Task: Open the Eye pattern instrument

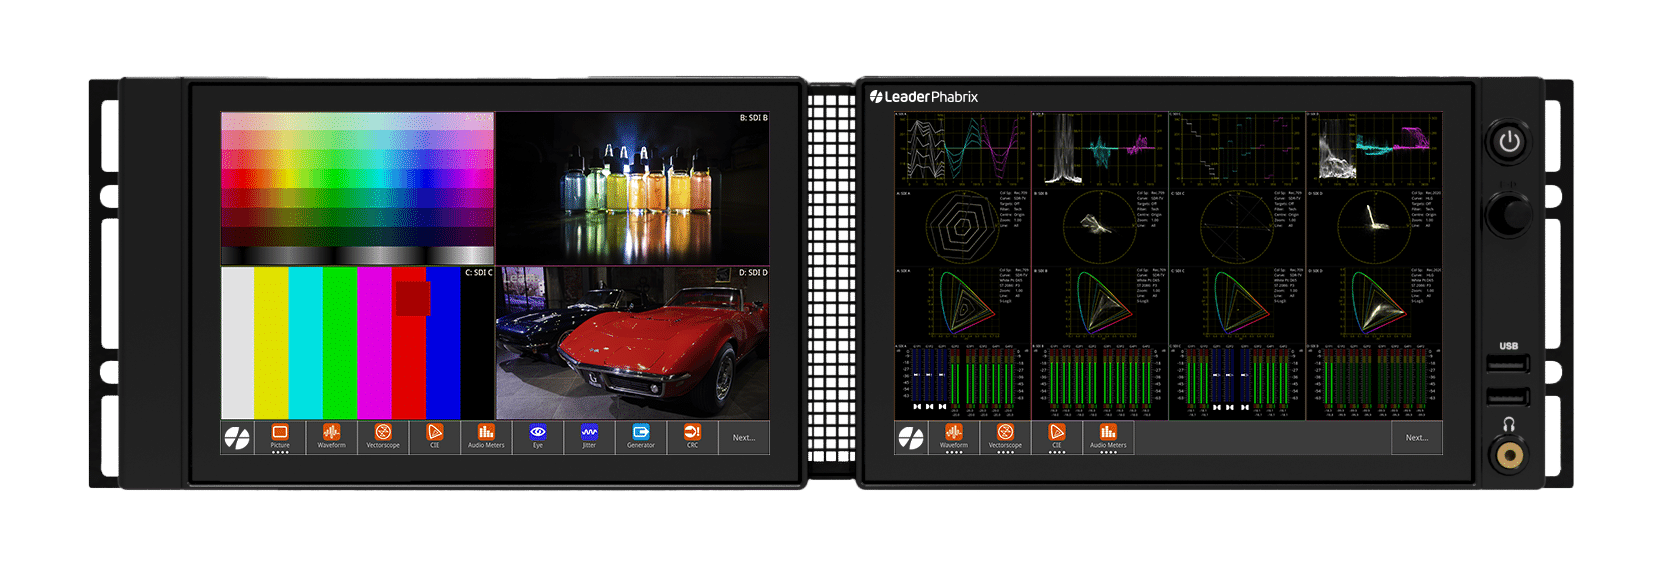Action: point(538,437)
